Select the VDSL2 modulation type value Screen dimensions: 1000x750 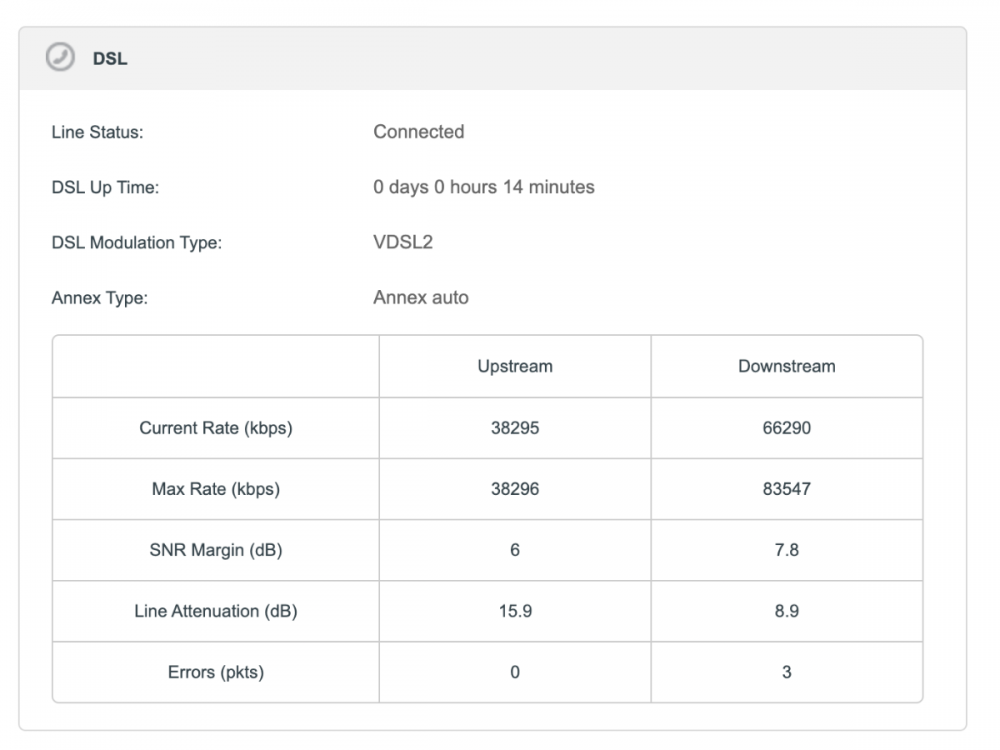click(x=403, y=242)
